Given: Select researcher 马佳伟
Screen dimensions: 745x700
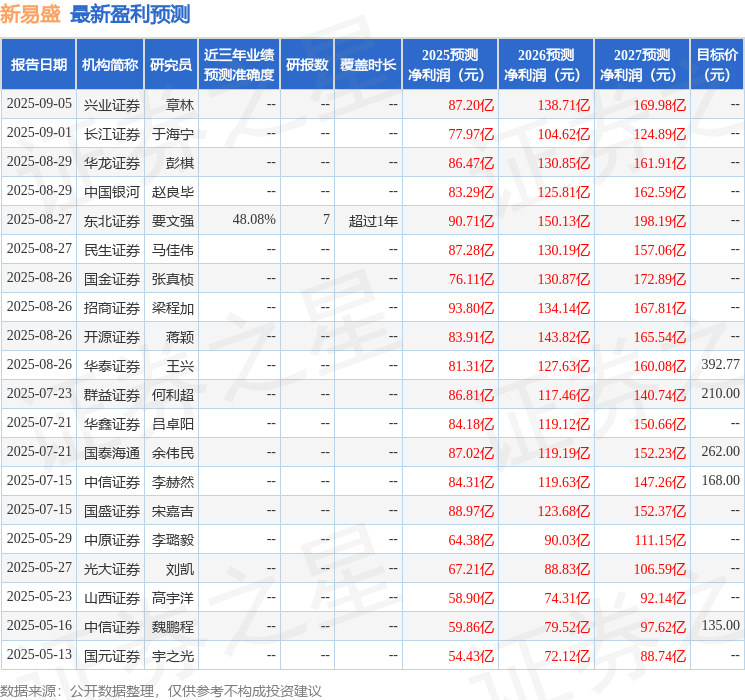Looking at the screenshot, I should pos(173,250).
